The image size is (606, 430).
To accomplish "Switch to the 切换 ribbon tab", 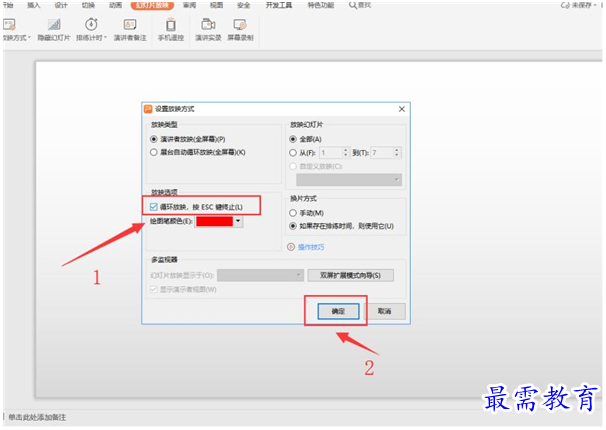I will pyautogui.click(x=88, y=5).
